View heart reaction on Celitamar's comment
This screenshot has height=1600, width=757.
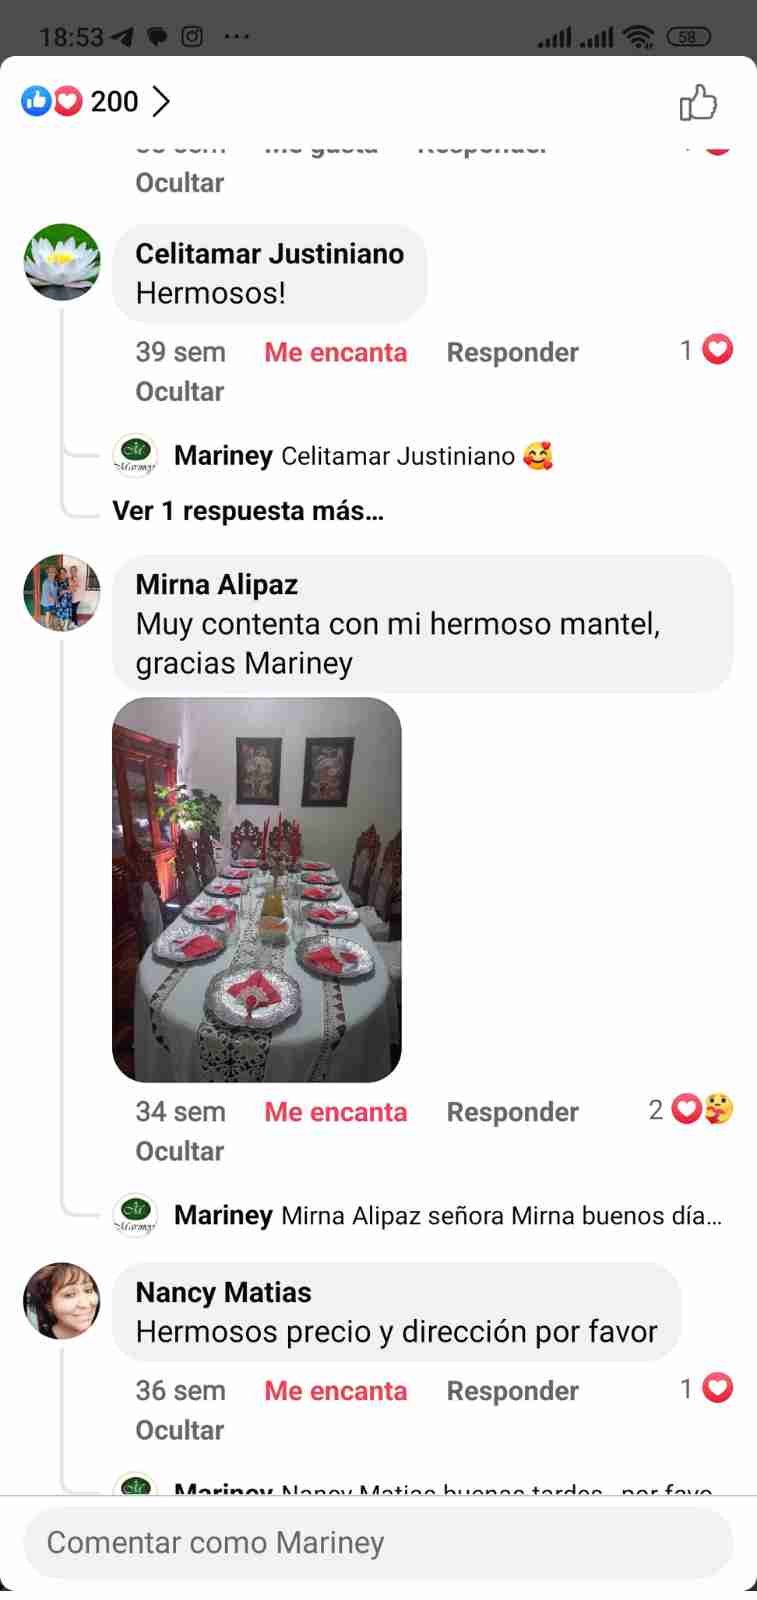click(707, 350)
